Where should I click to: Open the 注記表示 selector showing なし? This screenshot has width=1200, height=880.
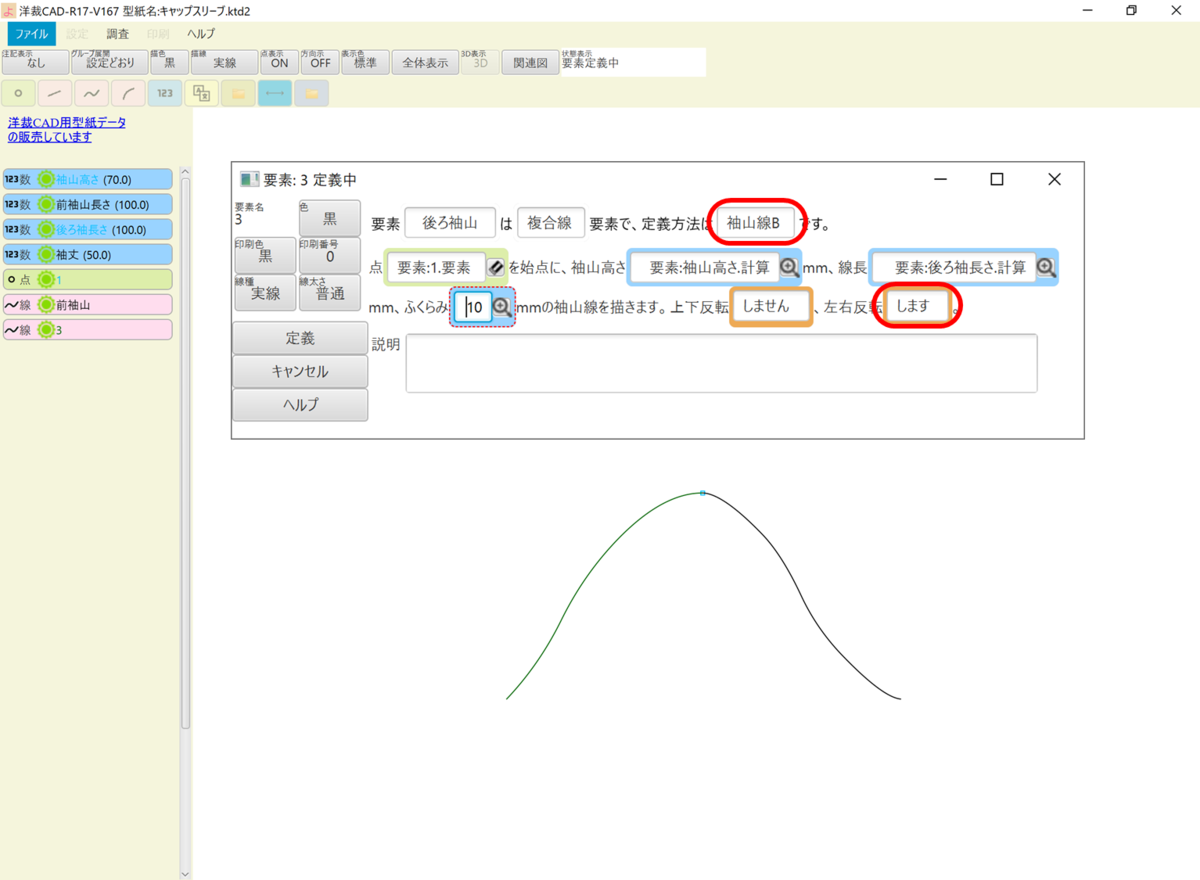[35, 61]
